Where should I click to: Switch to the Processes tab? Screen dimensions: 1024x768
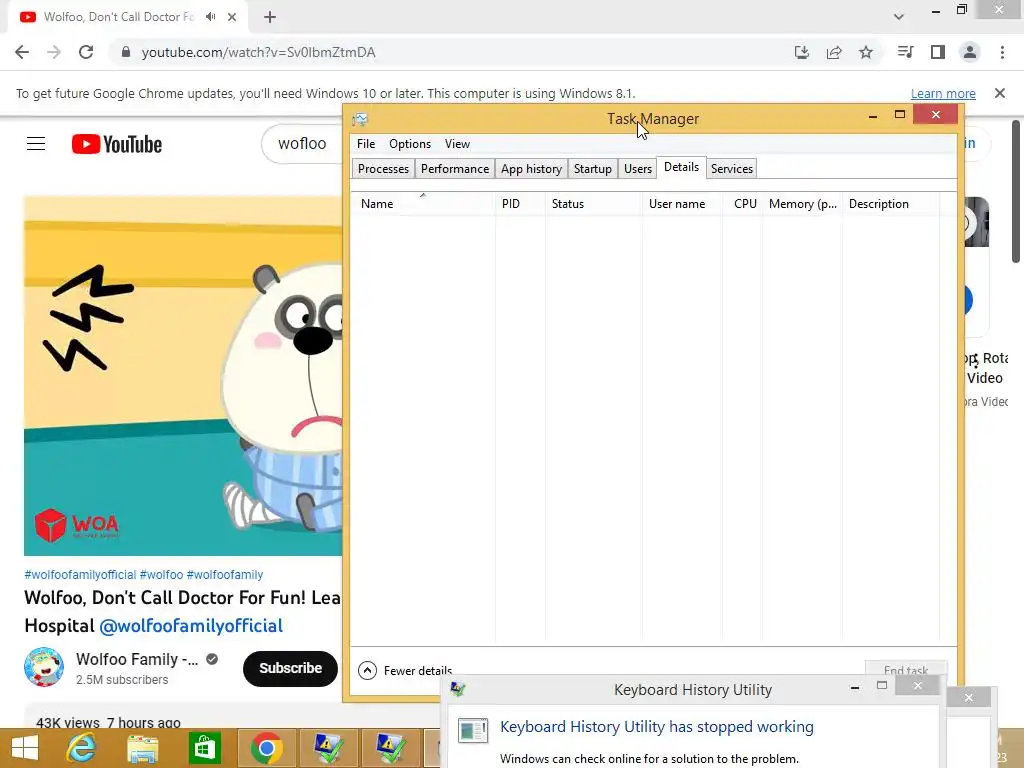[383, 169]
